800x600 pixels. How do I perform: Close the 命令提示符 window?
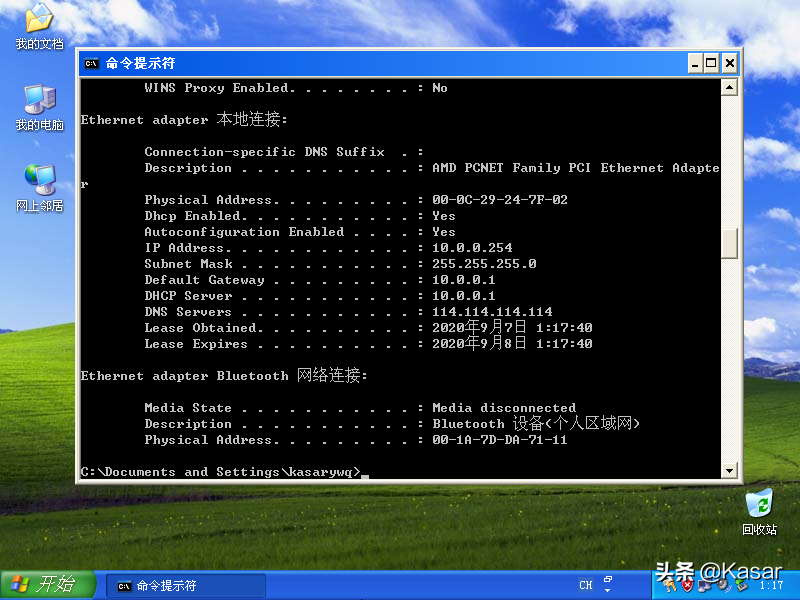[x=730, y=63]
